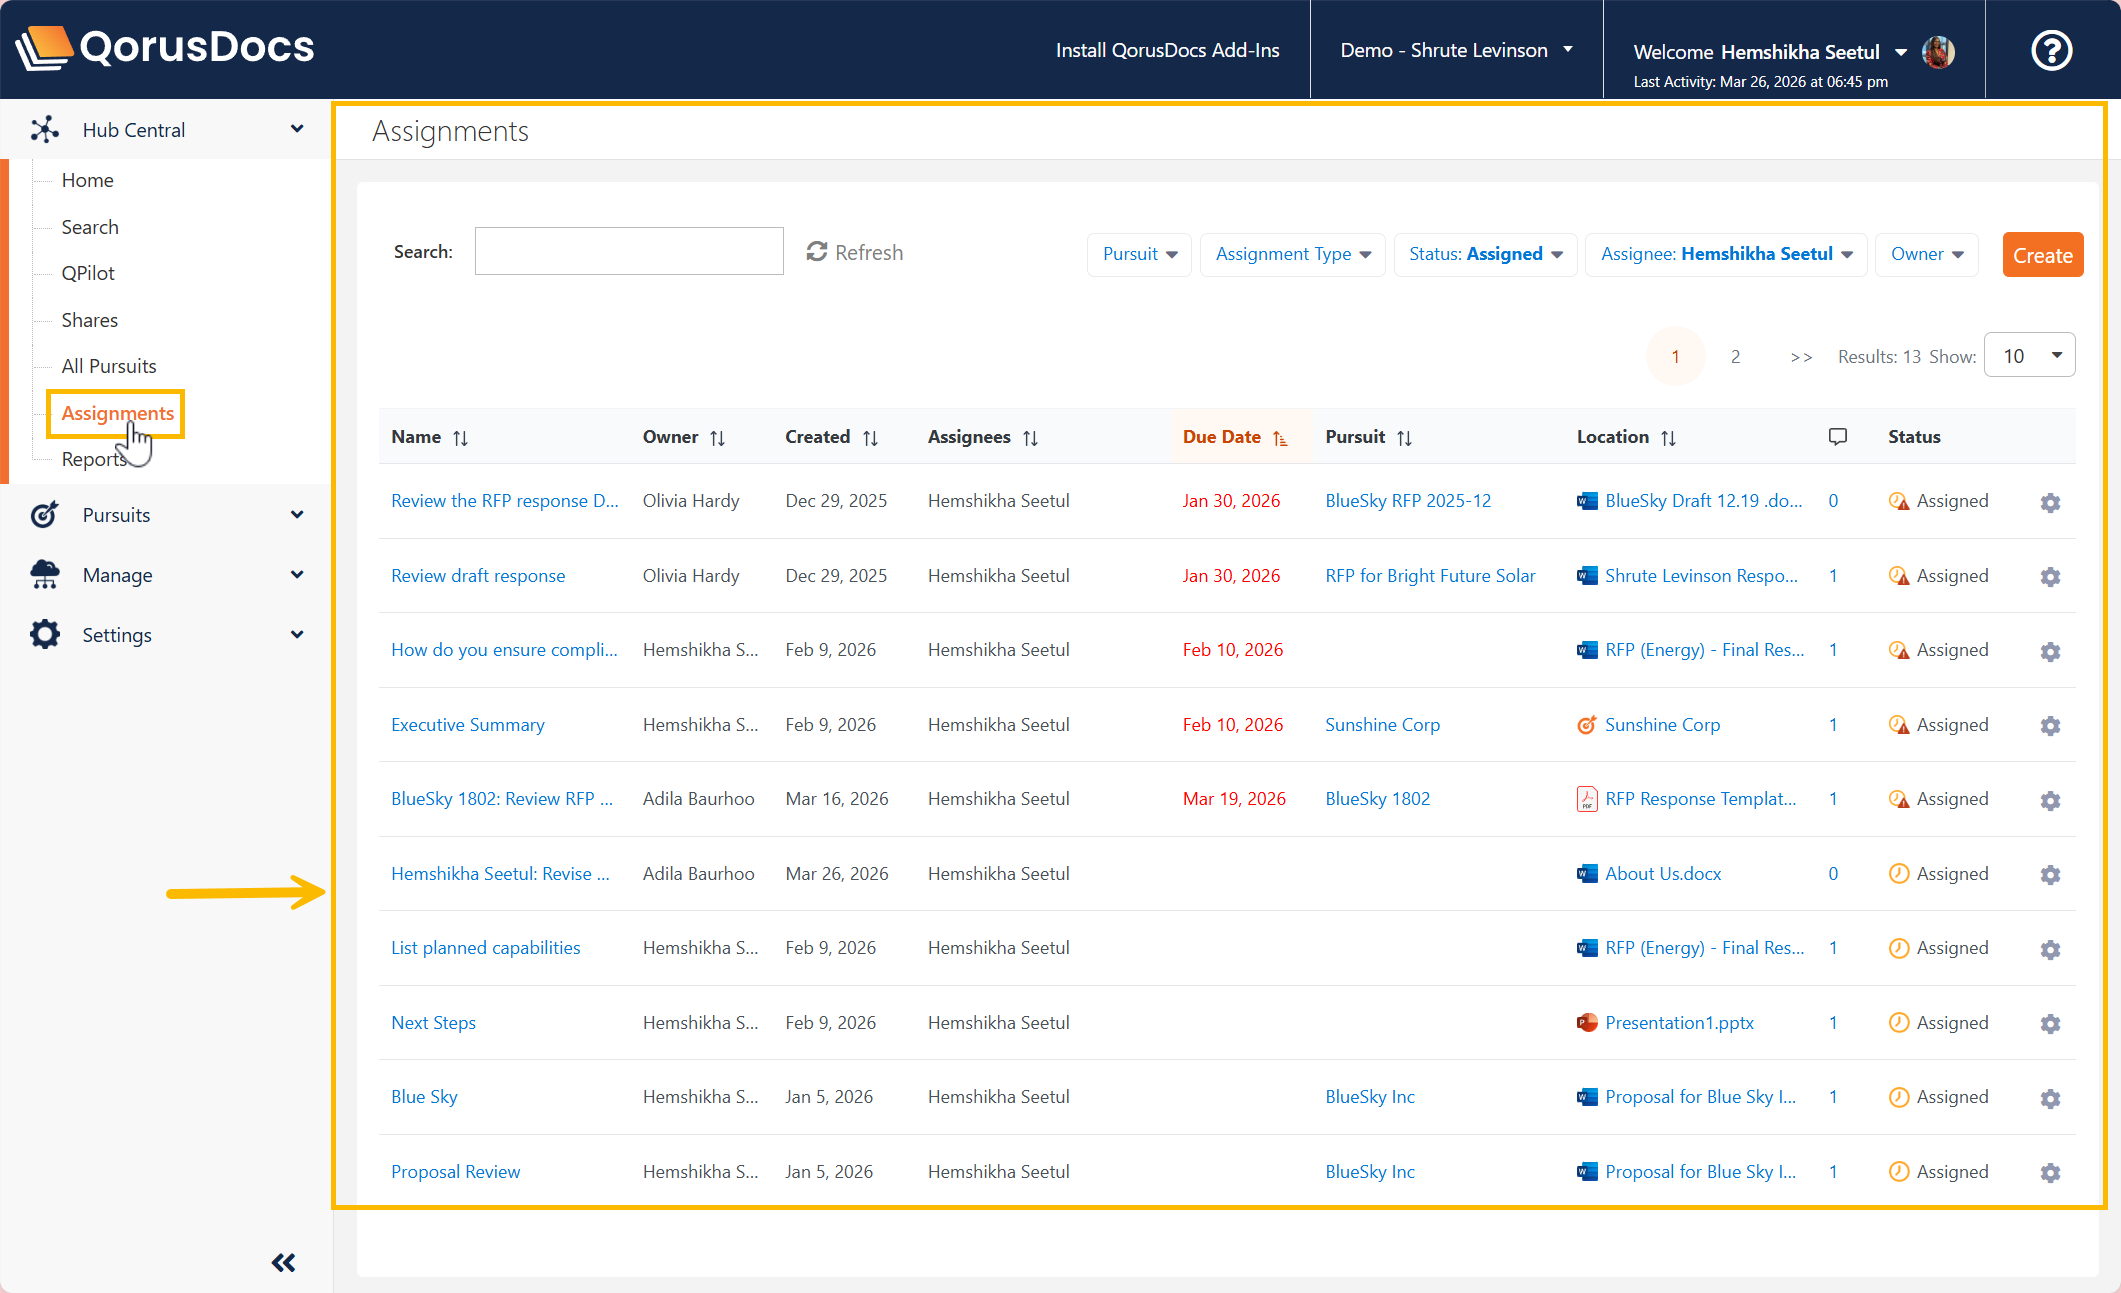The width and height of the screenshot is (2121, 1293).
Task: Open All Pursuits in the sidebar
Action: coord(109,366)
